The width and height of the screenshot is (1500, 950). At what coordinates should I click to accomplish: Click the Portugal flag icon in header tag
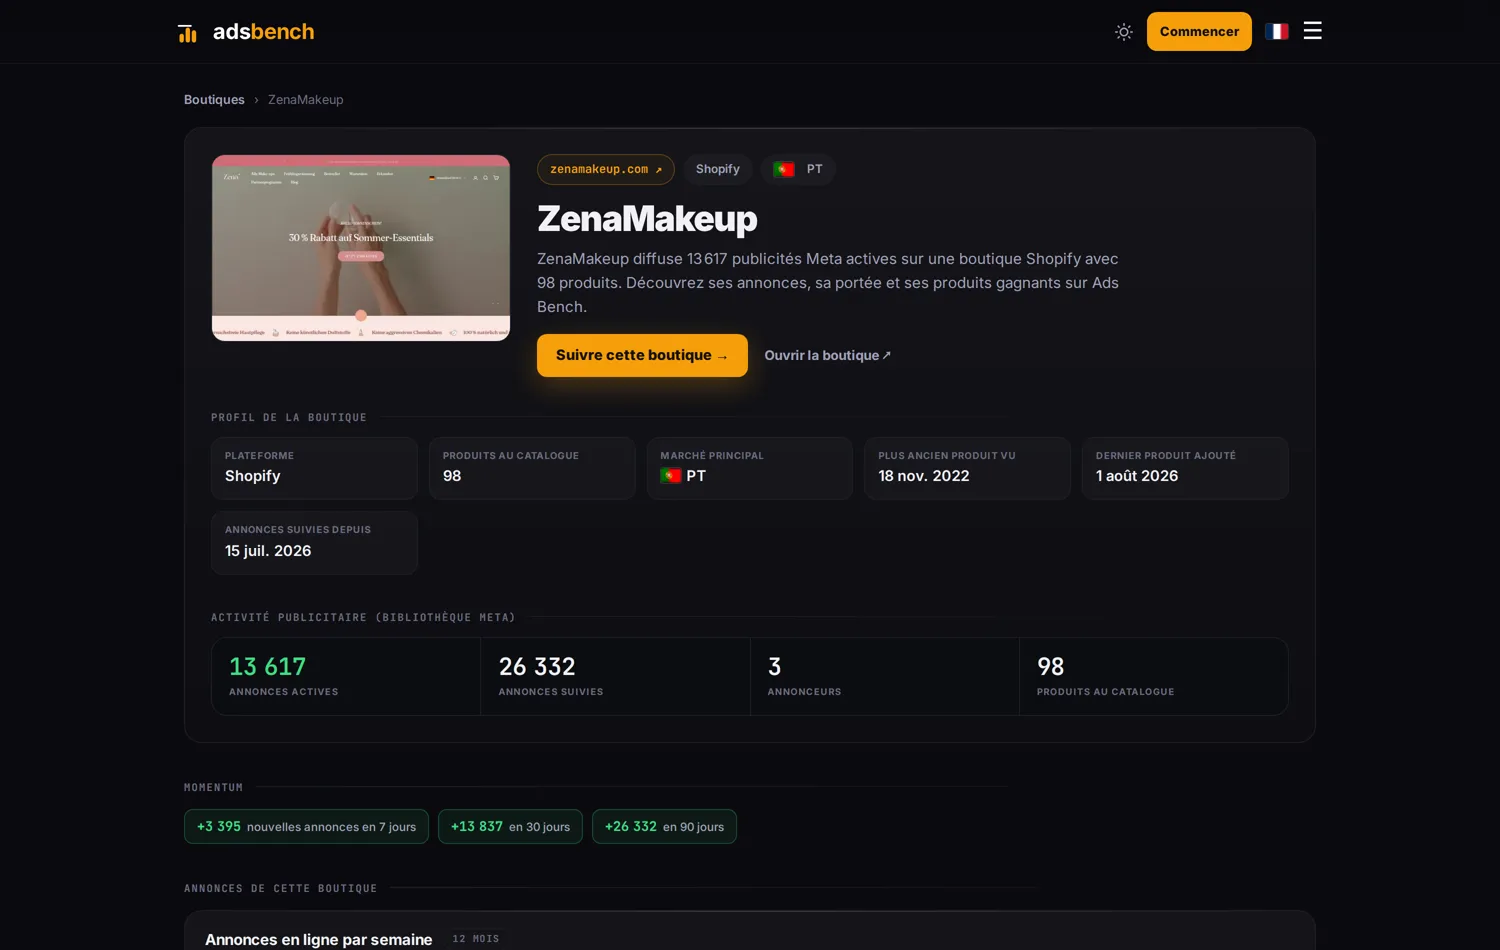pos(784,169)
